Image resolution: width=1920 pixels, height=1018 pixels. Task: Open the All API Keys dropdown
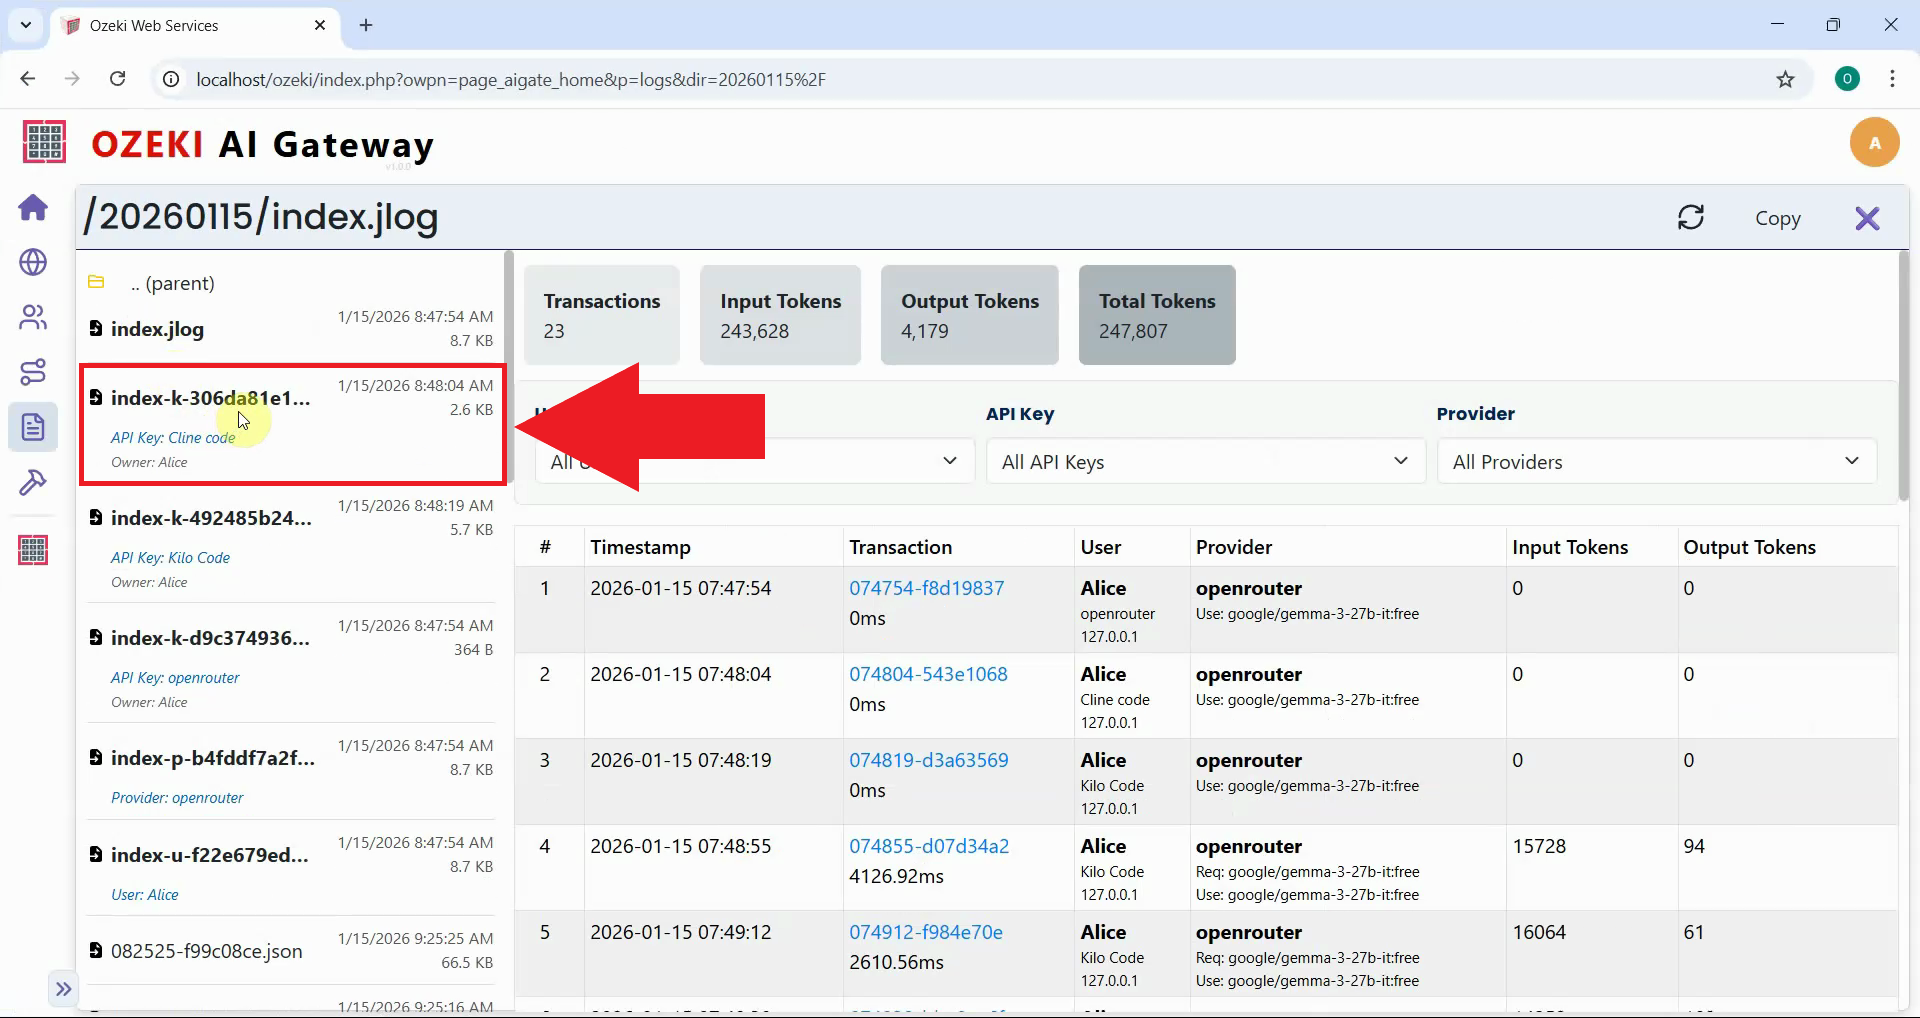click(x=1205, y=461)
